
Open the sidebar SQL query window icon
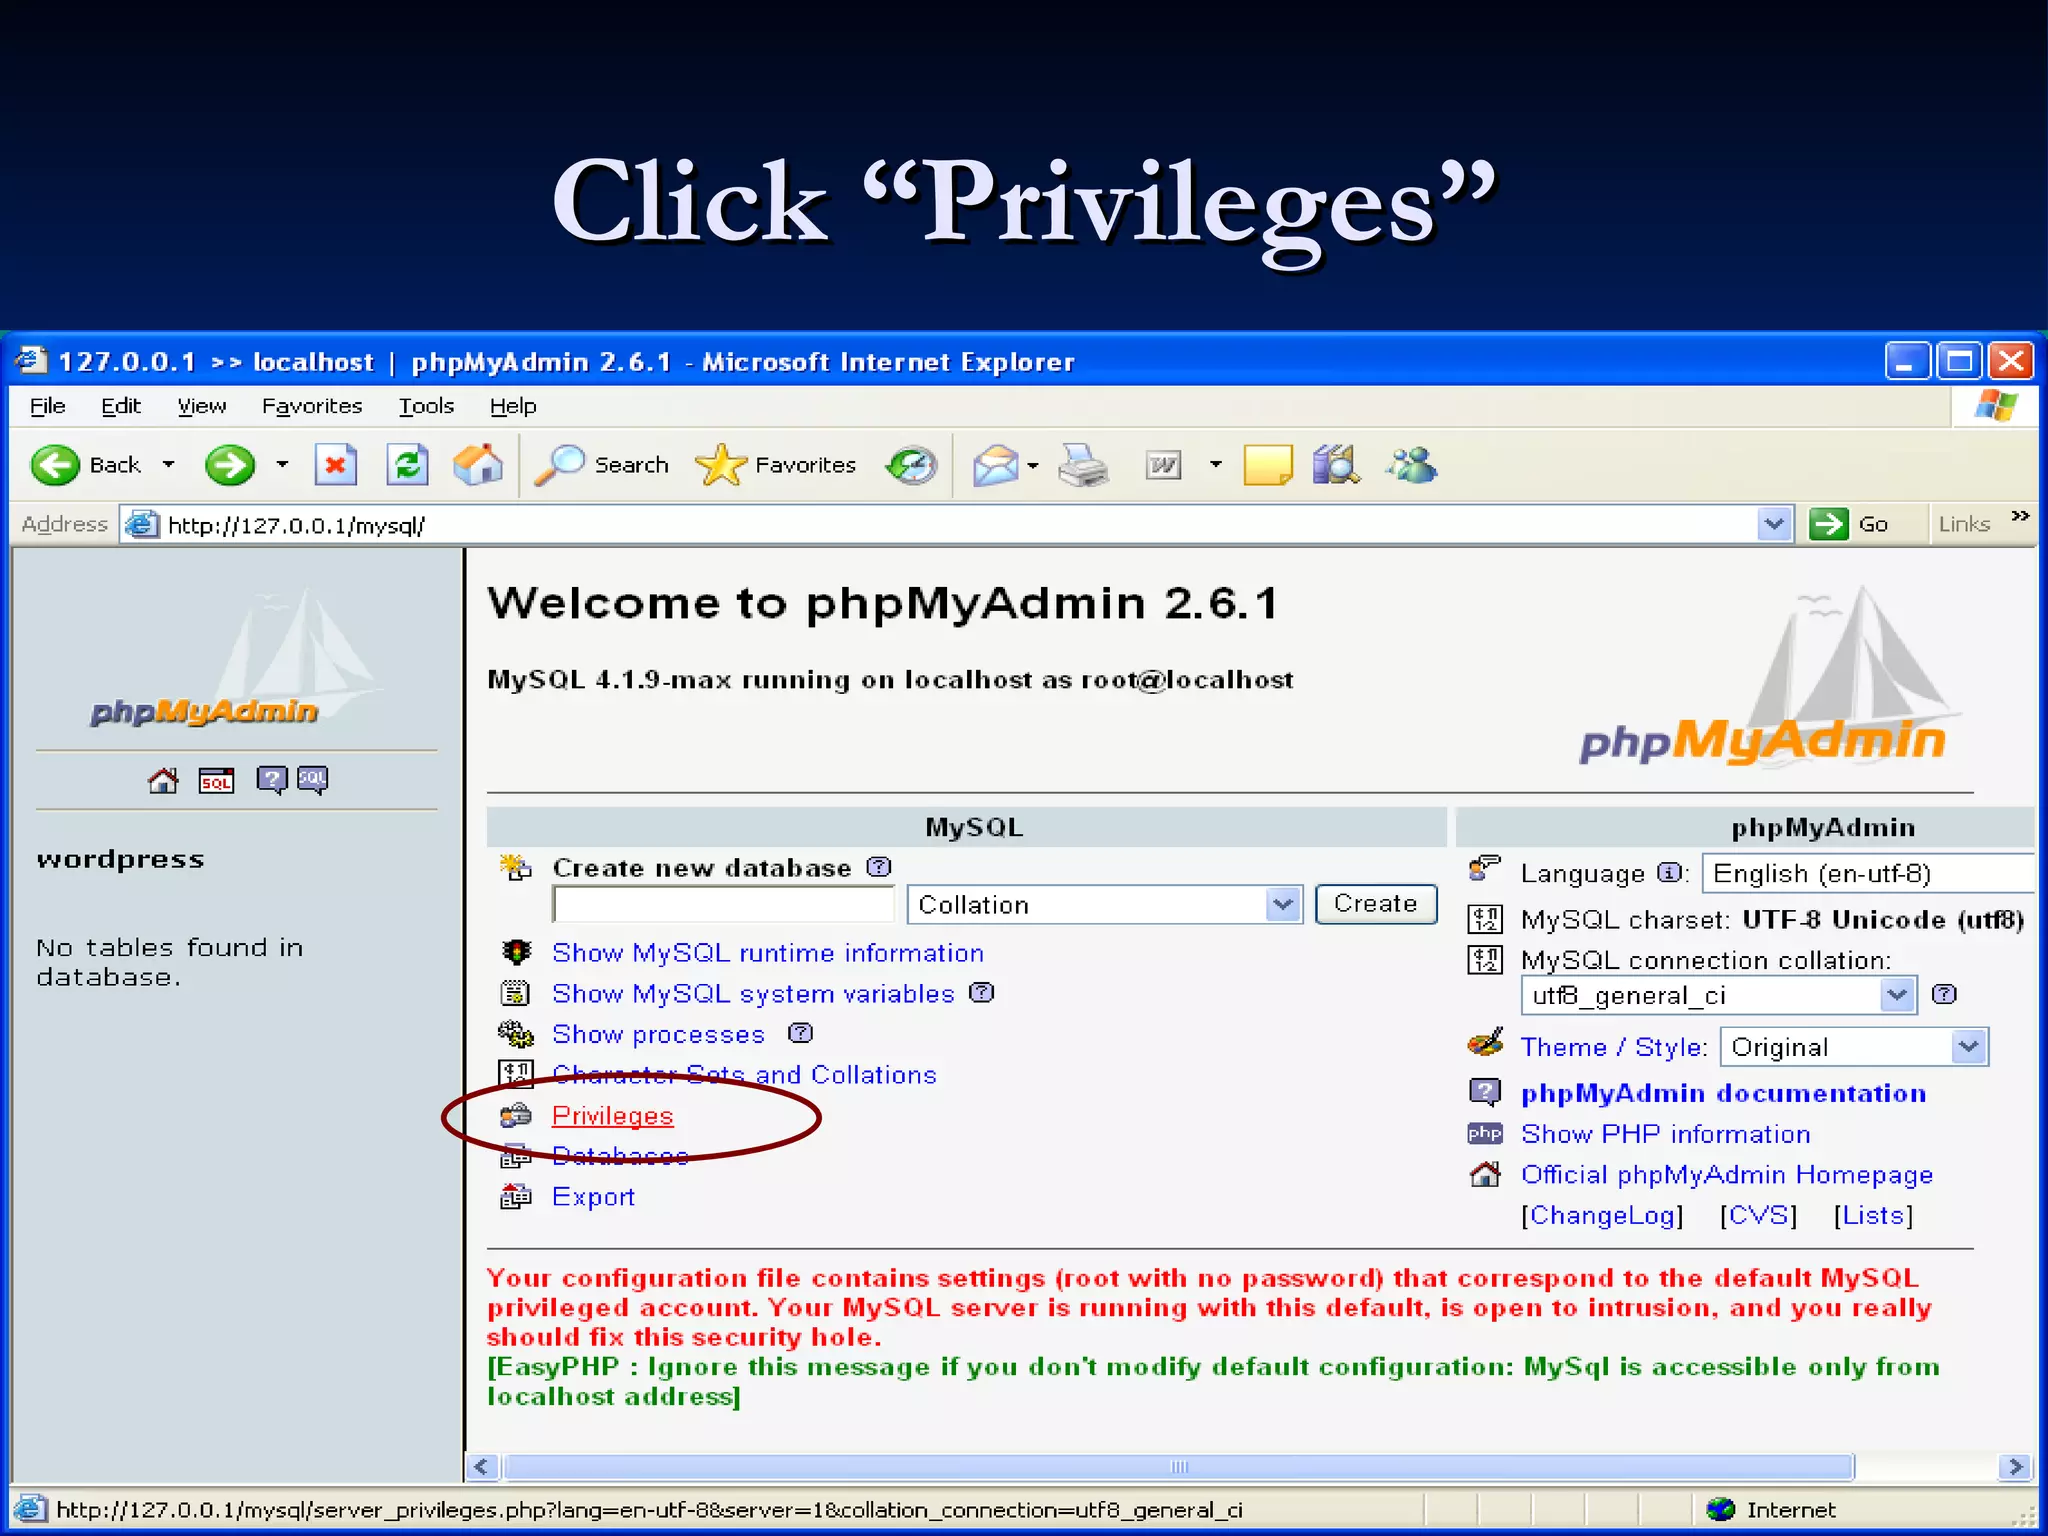(x=216, y=780)
